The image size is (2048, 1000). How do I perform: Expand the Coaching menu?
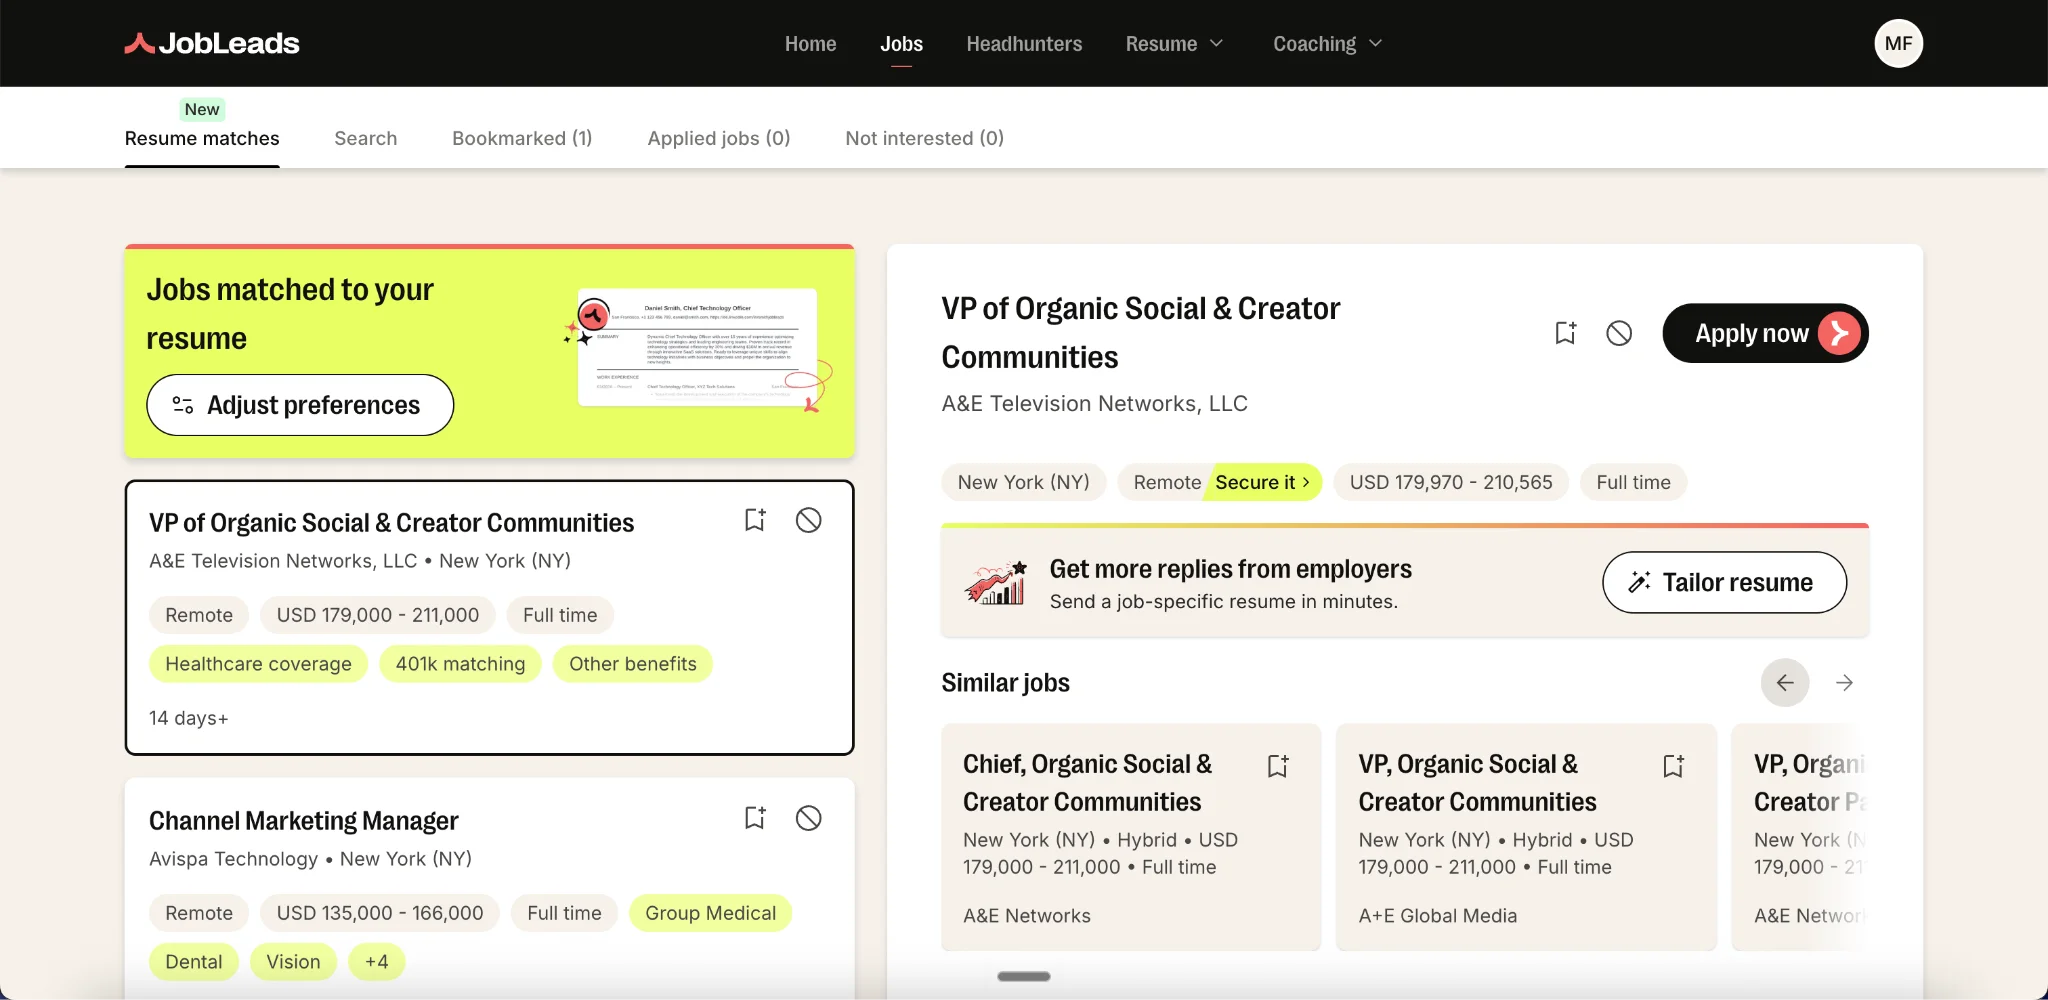[1327, 44]
